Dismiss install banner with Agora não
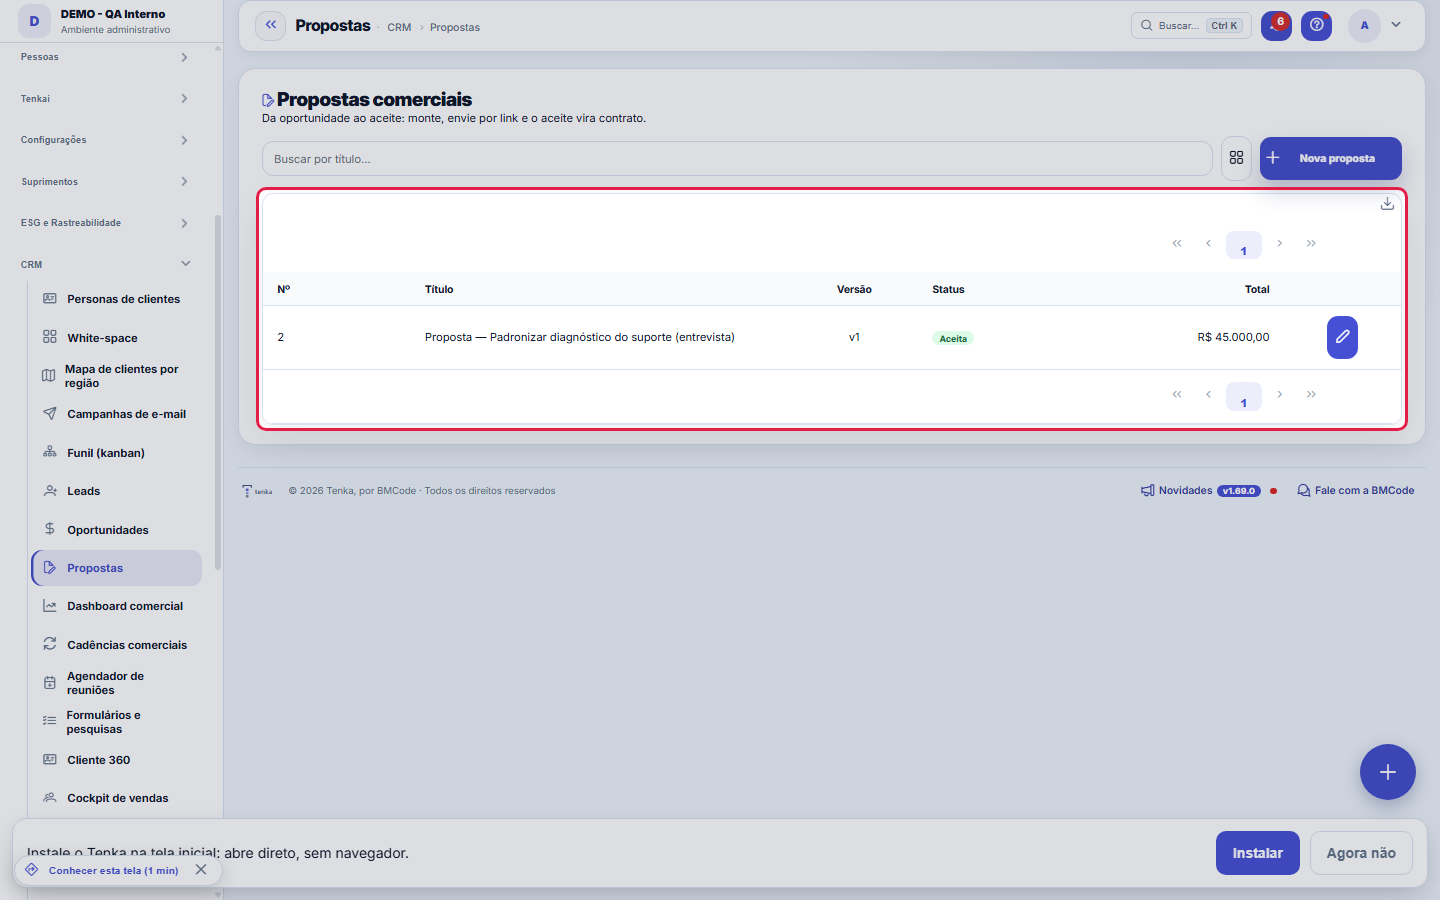 pyautogui.click(x=1361, y=853)
